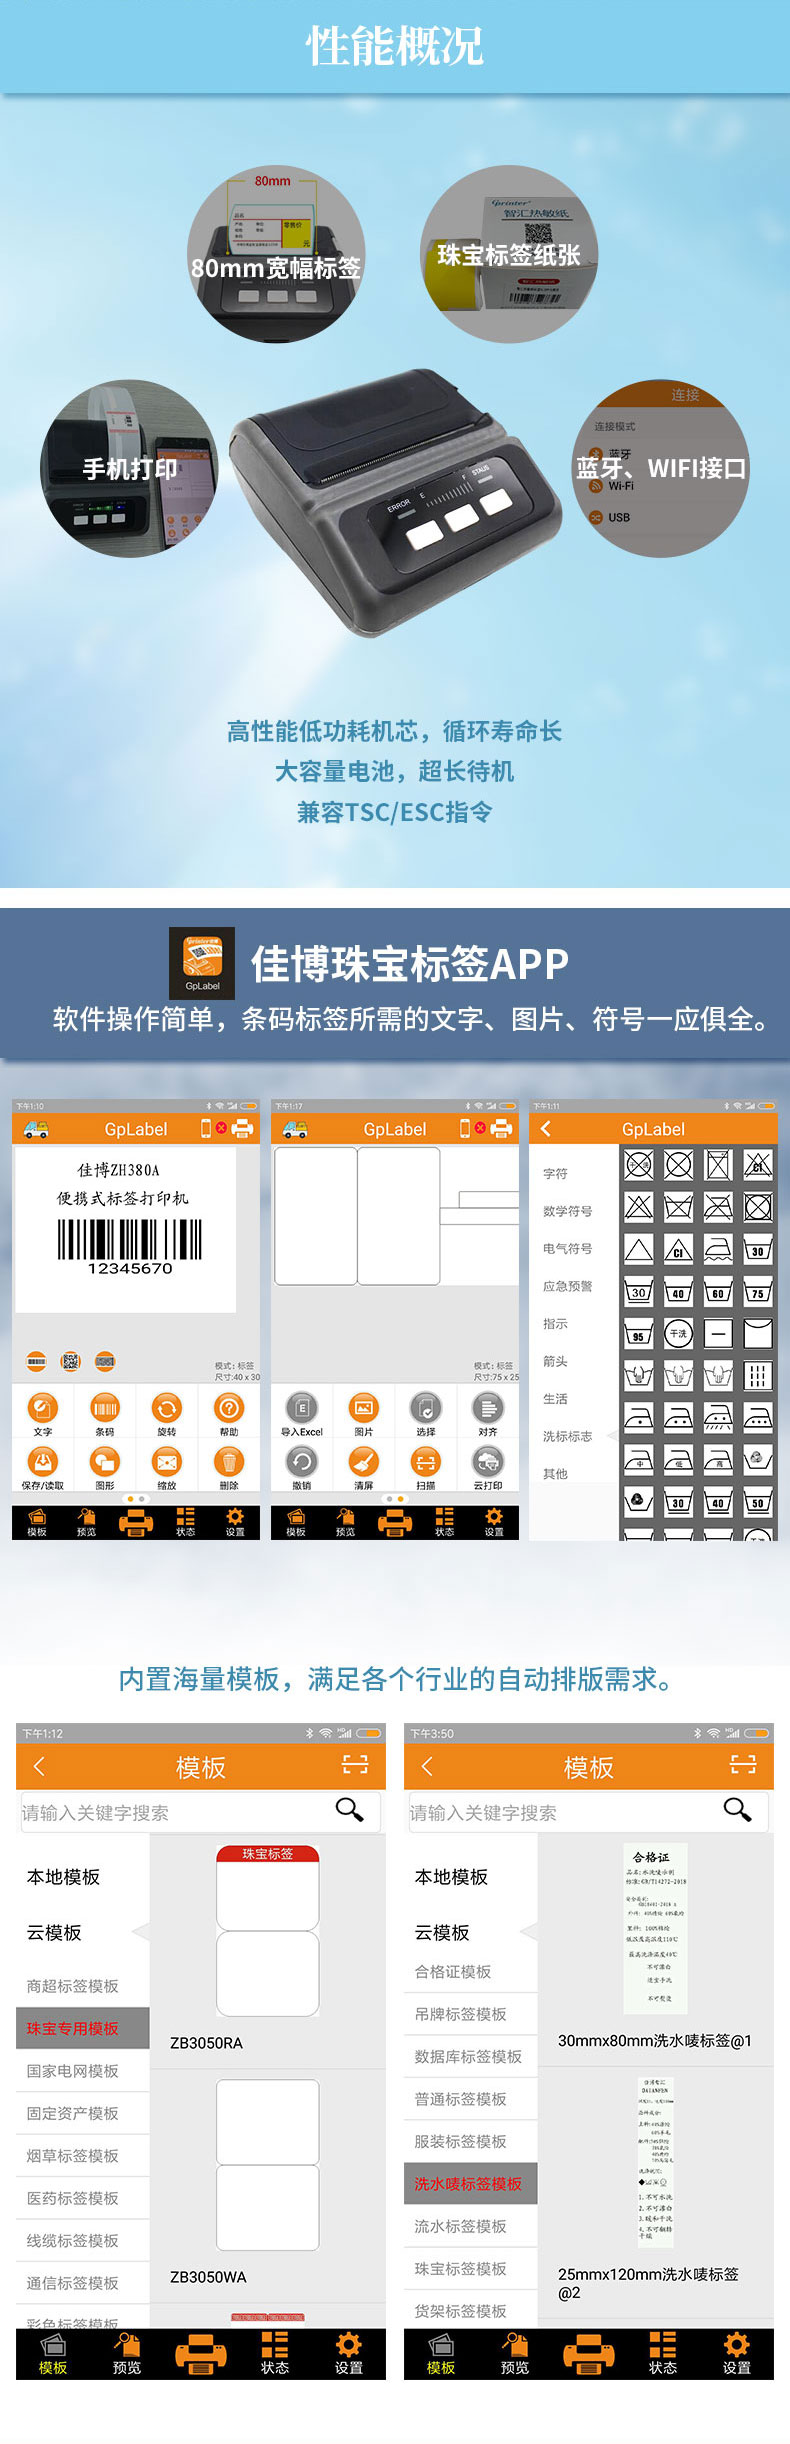The height and width of the screenshot is (2444, 790).
Task: Tap search field on 下午3:50 模板 screen
Action: pos(588,1812)
